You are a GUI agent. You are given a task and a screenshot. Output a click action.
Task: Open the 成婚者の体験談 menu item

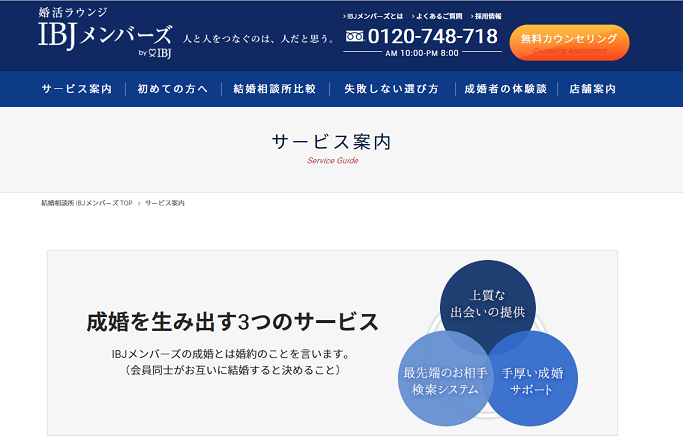[x=506, y=89]
